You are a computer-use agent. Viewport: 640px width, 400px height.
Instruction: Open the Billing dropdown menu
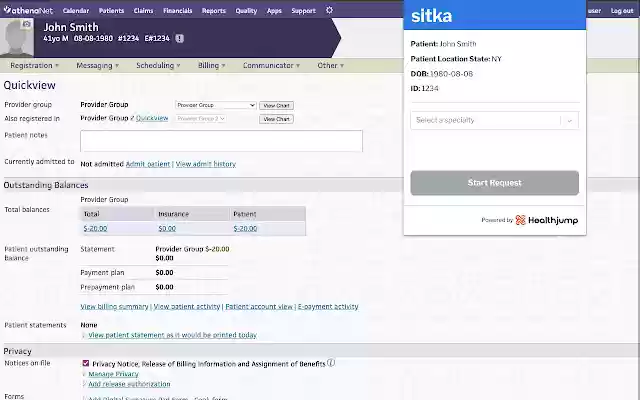click(211, 65)
